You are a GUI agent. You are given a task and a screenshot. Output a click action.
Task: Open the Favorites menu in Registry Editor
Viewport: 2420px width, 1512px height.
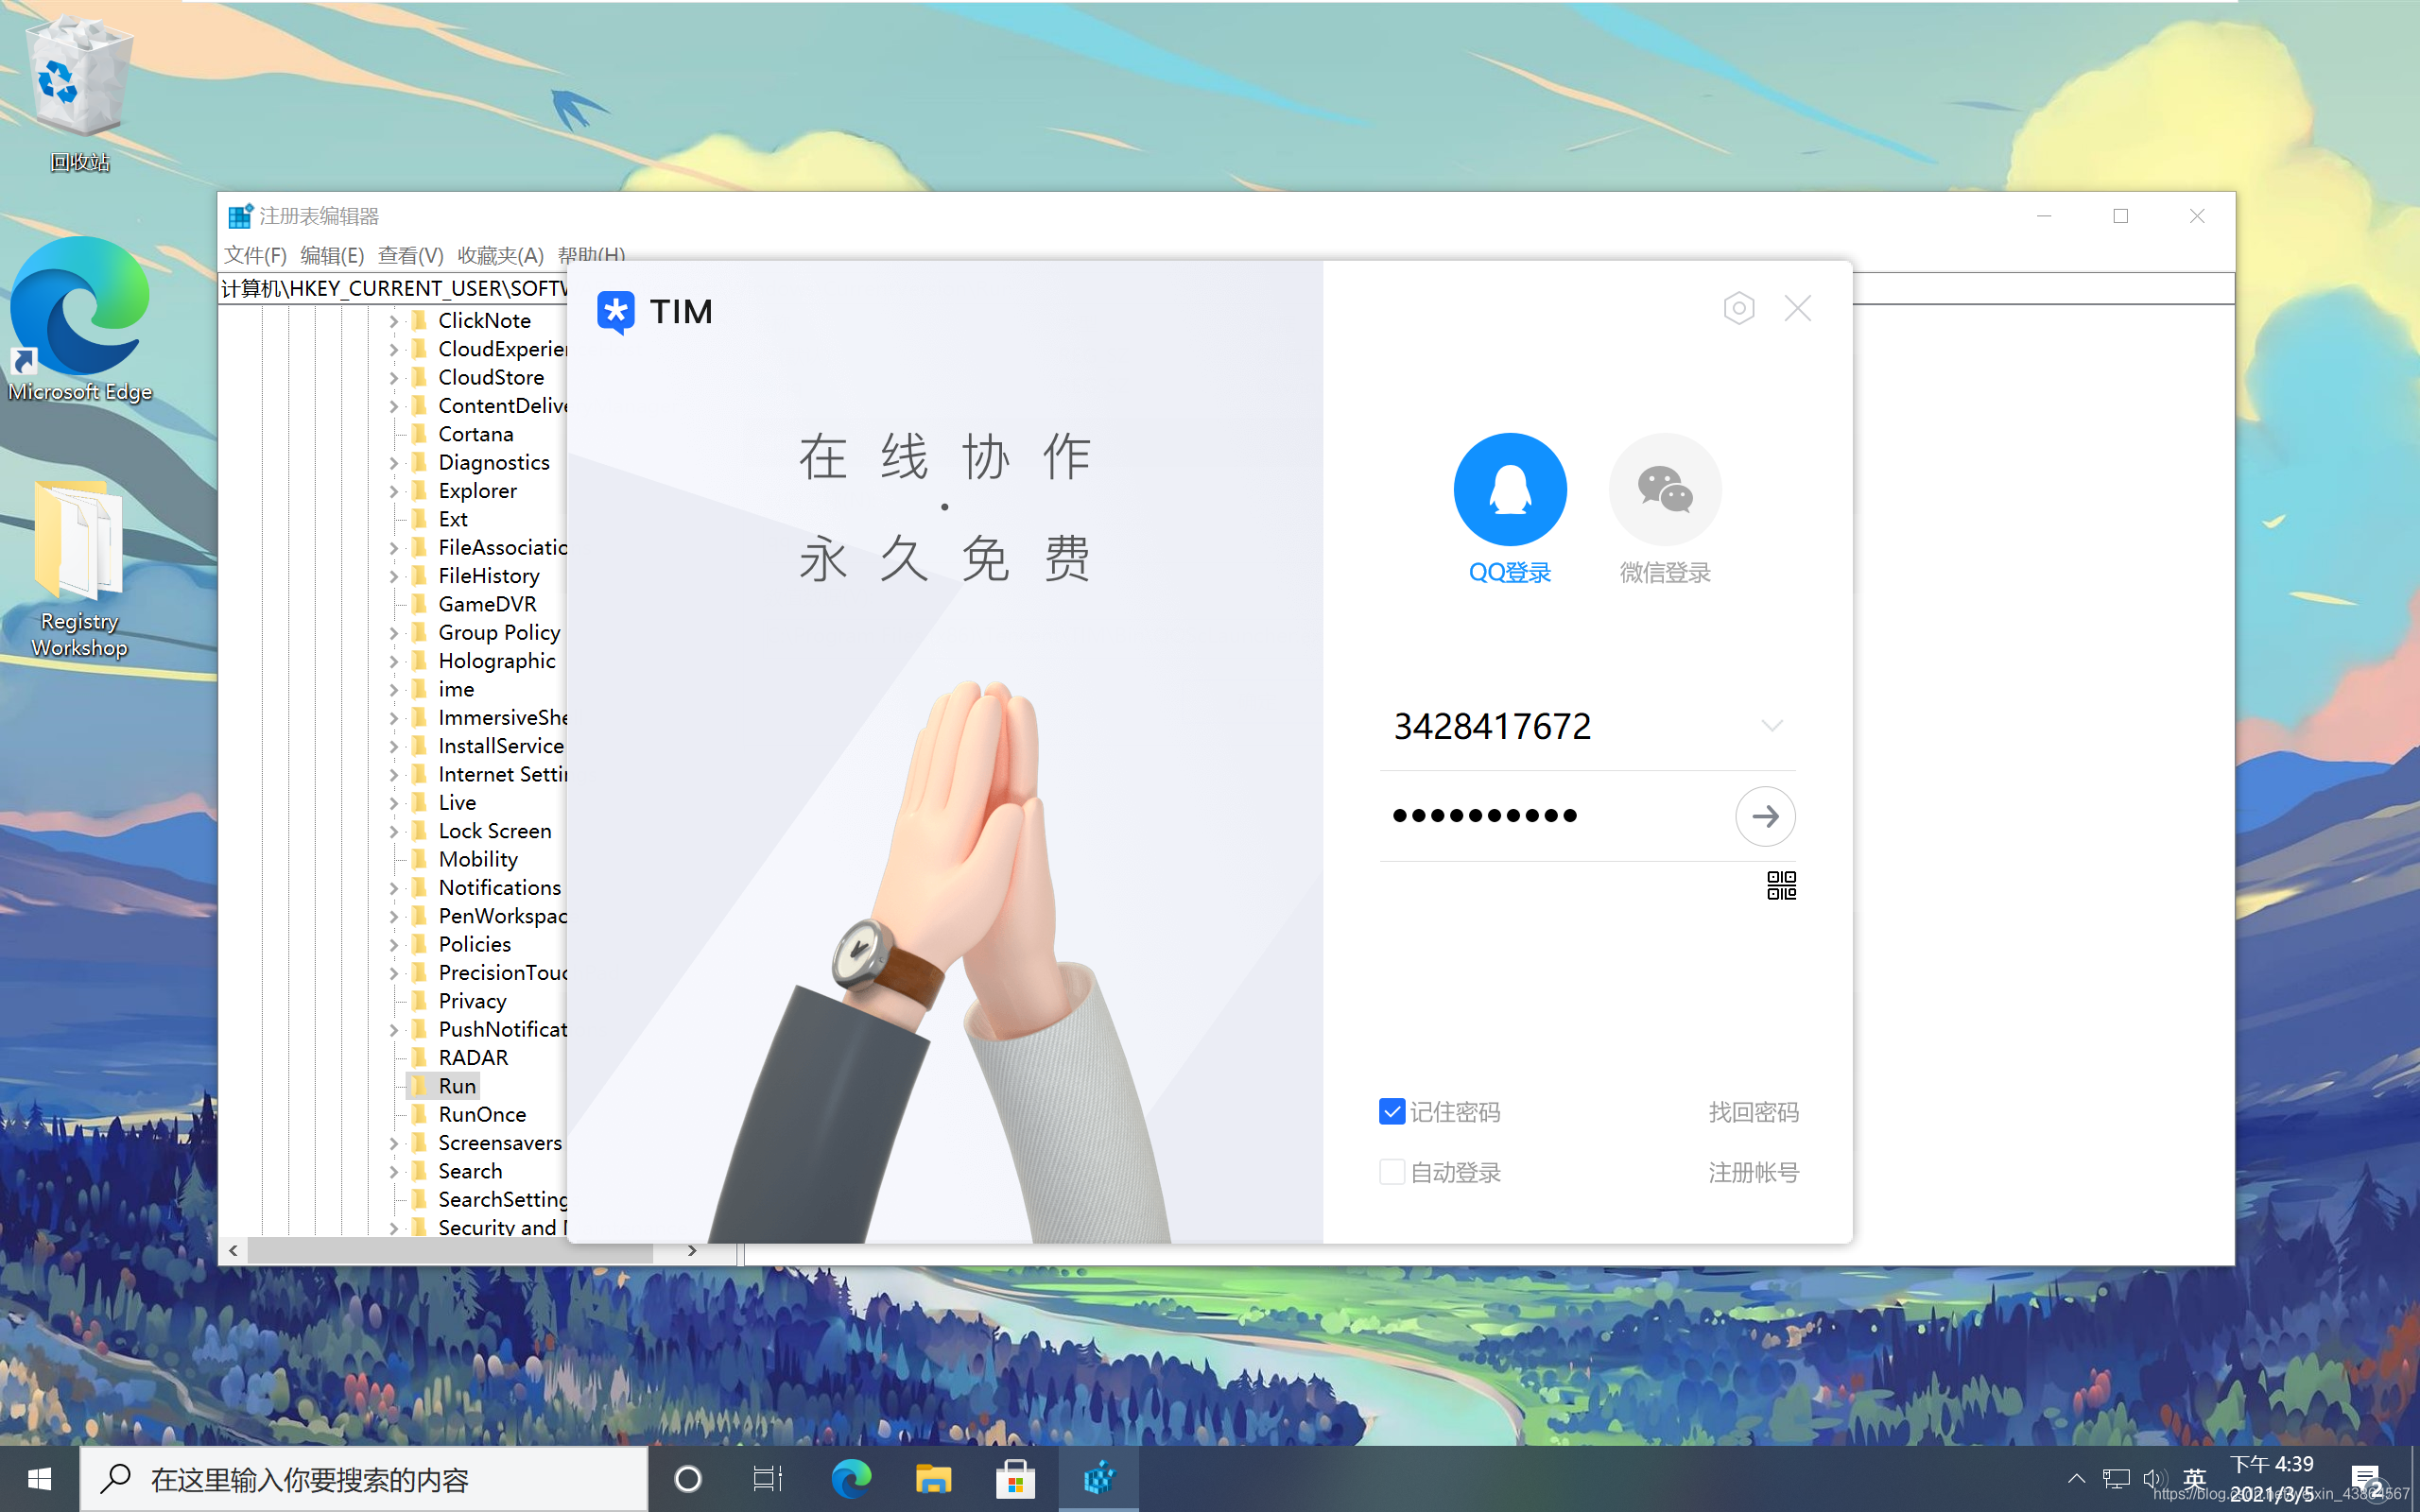click(x=500, y=255)
